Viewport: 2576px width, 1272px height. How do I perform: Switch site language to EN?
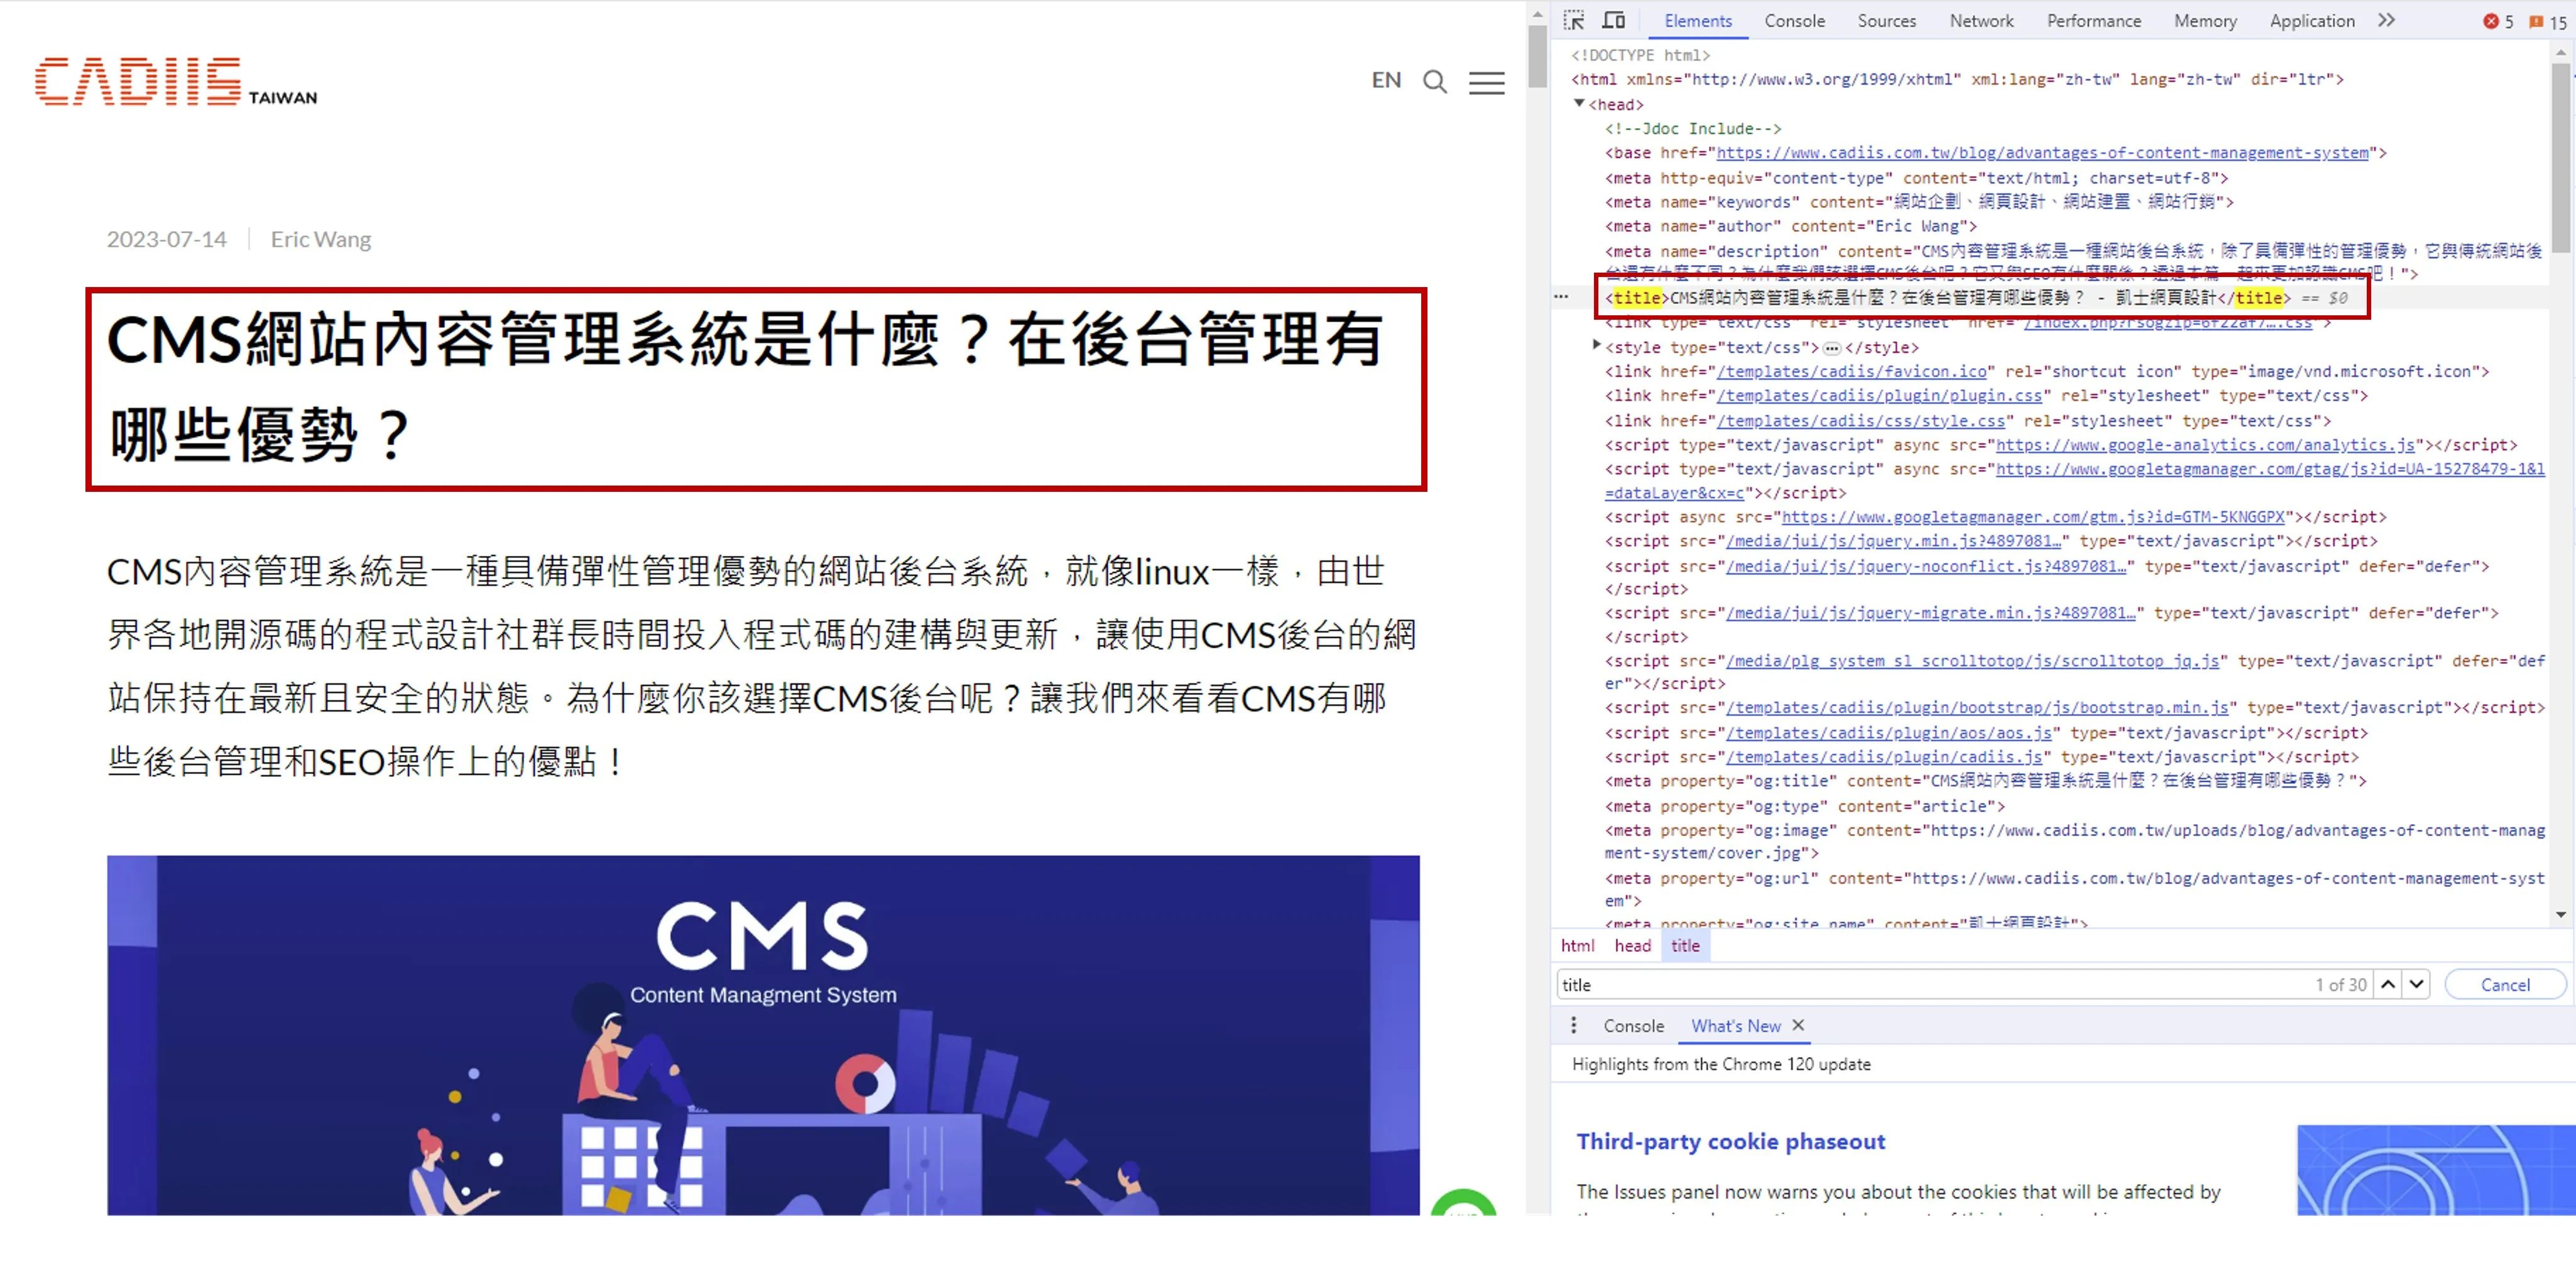point(1386,80)
